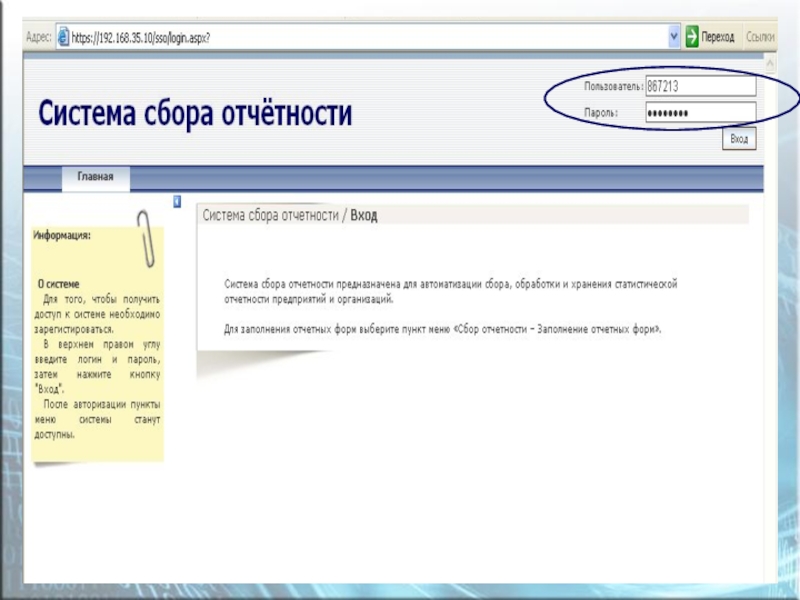Click the Пароль label
The image size is (800, 600).
pyautogui.click(x=601, y=113)
